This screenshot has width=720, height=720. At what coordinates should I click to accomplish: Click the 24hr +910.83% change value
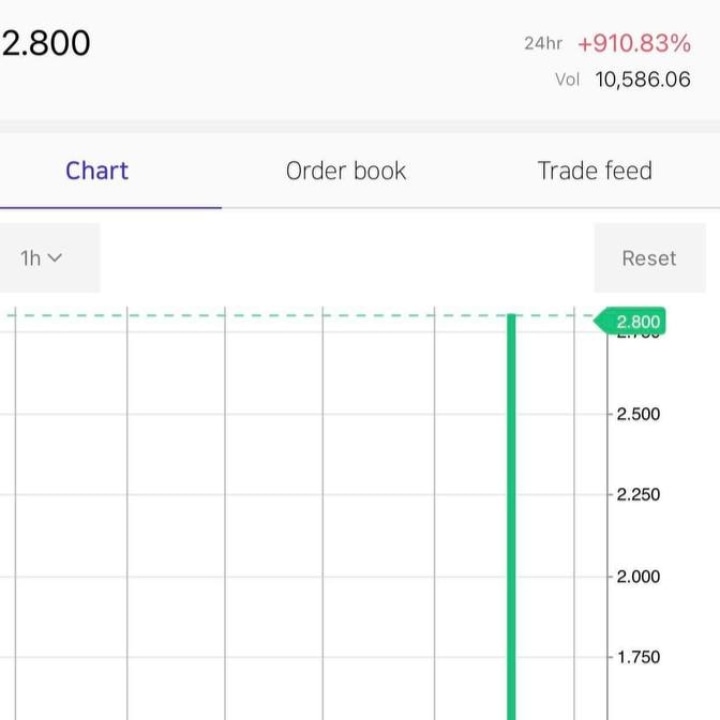click(x=634, y=44)
